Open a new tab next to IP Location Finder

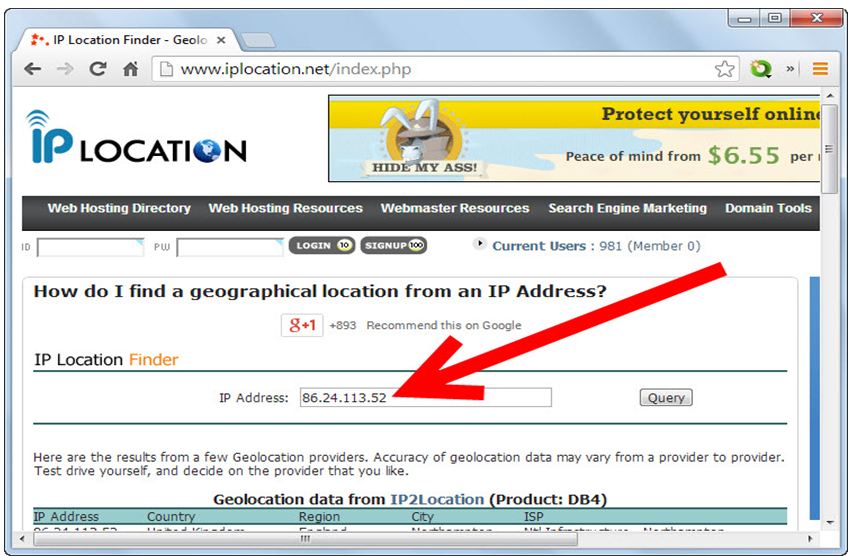pos(258,40)
